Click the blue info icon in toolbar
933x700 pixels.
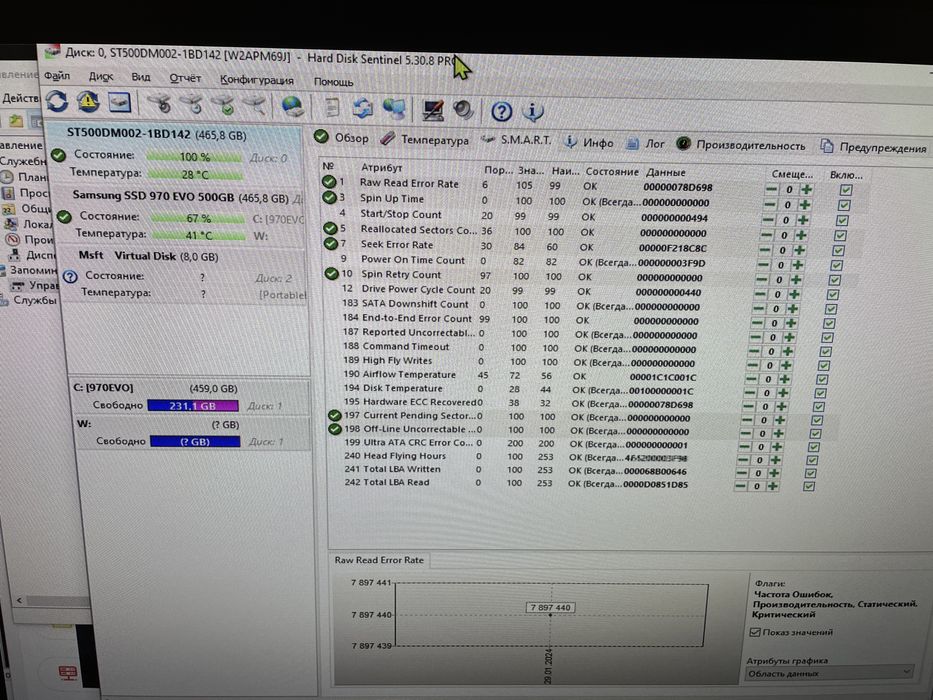pos(533,111)
